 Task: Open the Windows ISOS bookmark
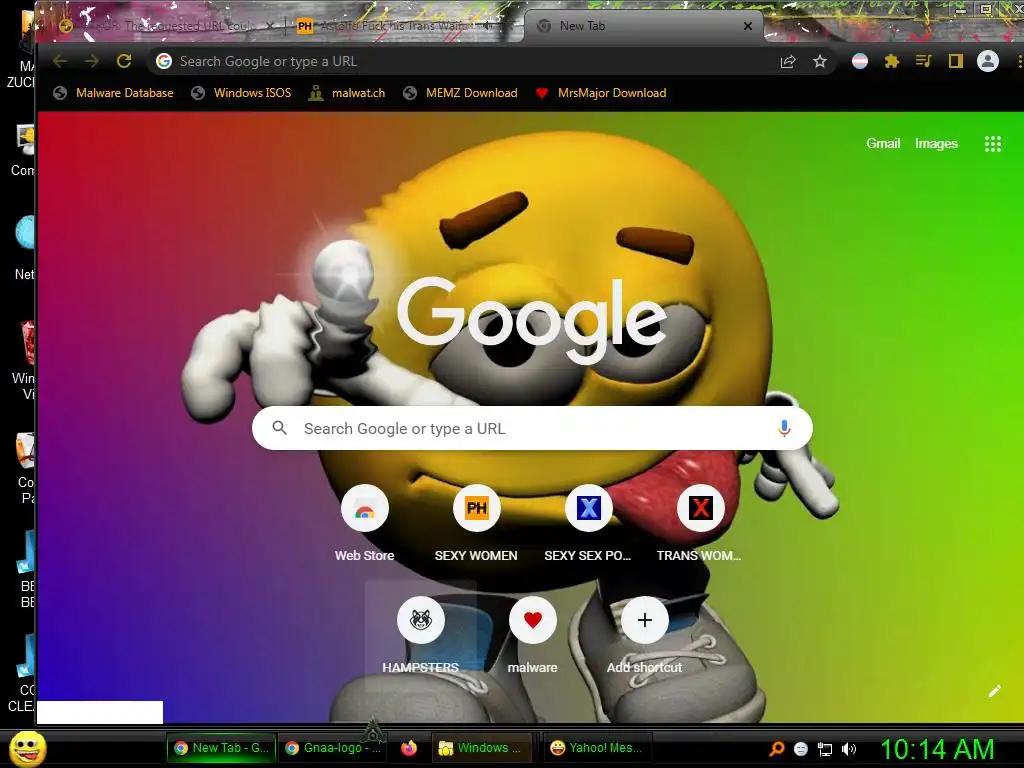click(x=242, y=93)
